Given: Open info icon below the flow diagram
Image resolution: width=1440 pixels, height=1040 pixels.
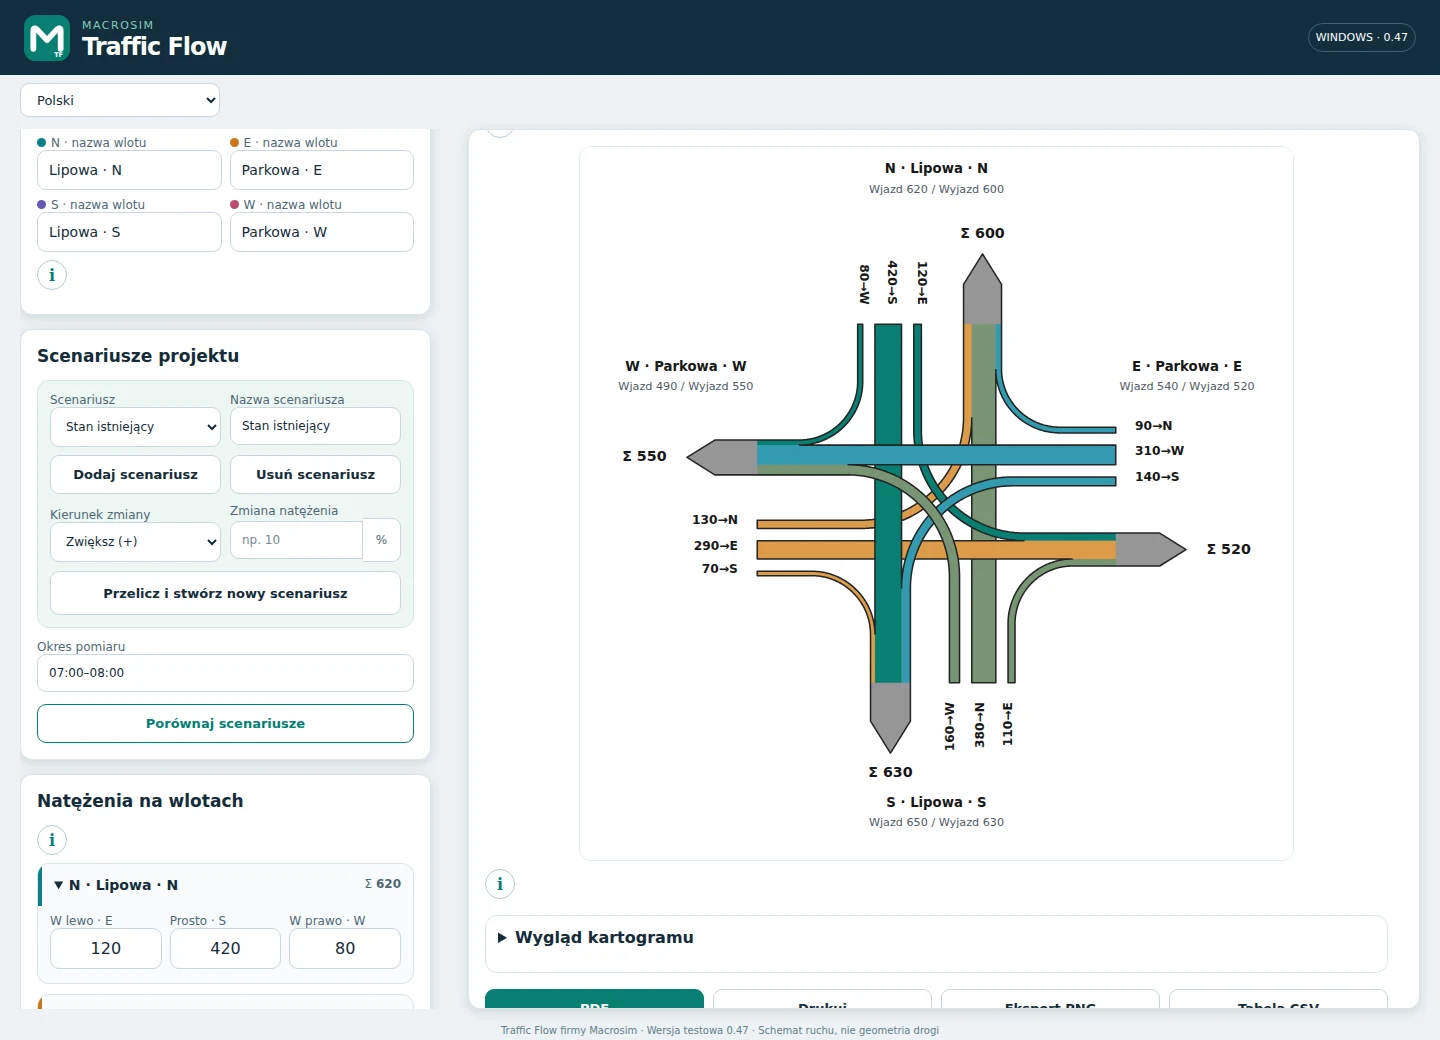Looking at the screenshot, I should 500,884.
